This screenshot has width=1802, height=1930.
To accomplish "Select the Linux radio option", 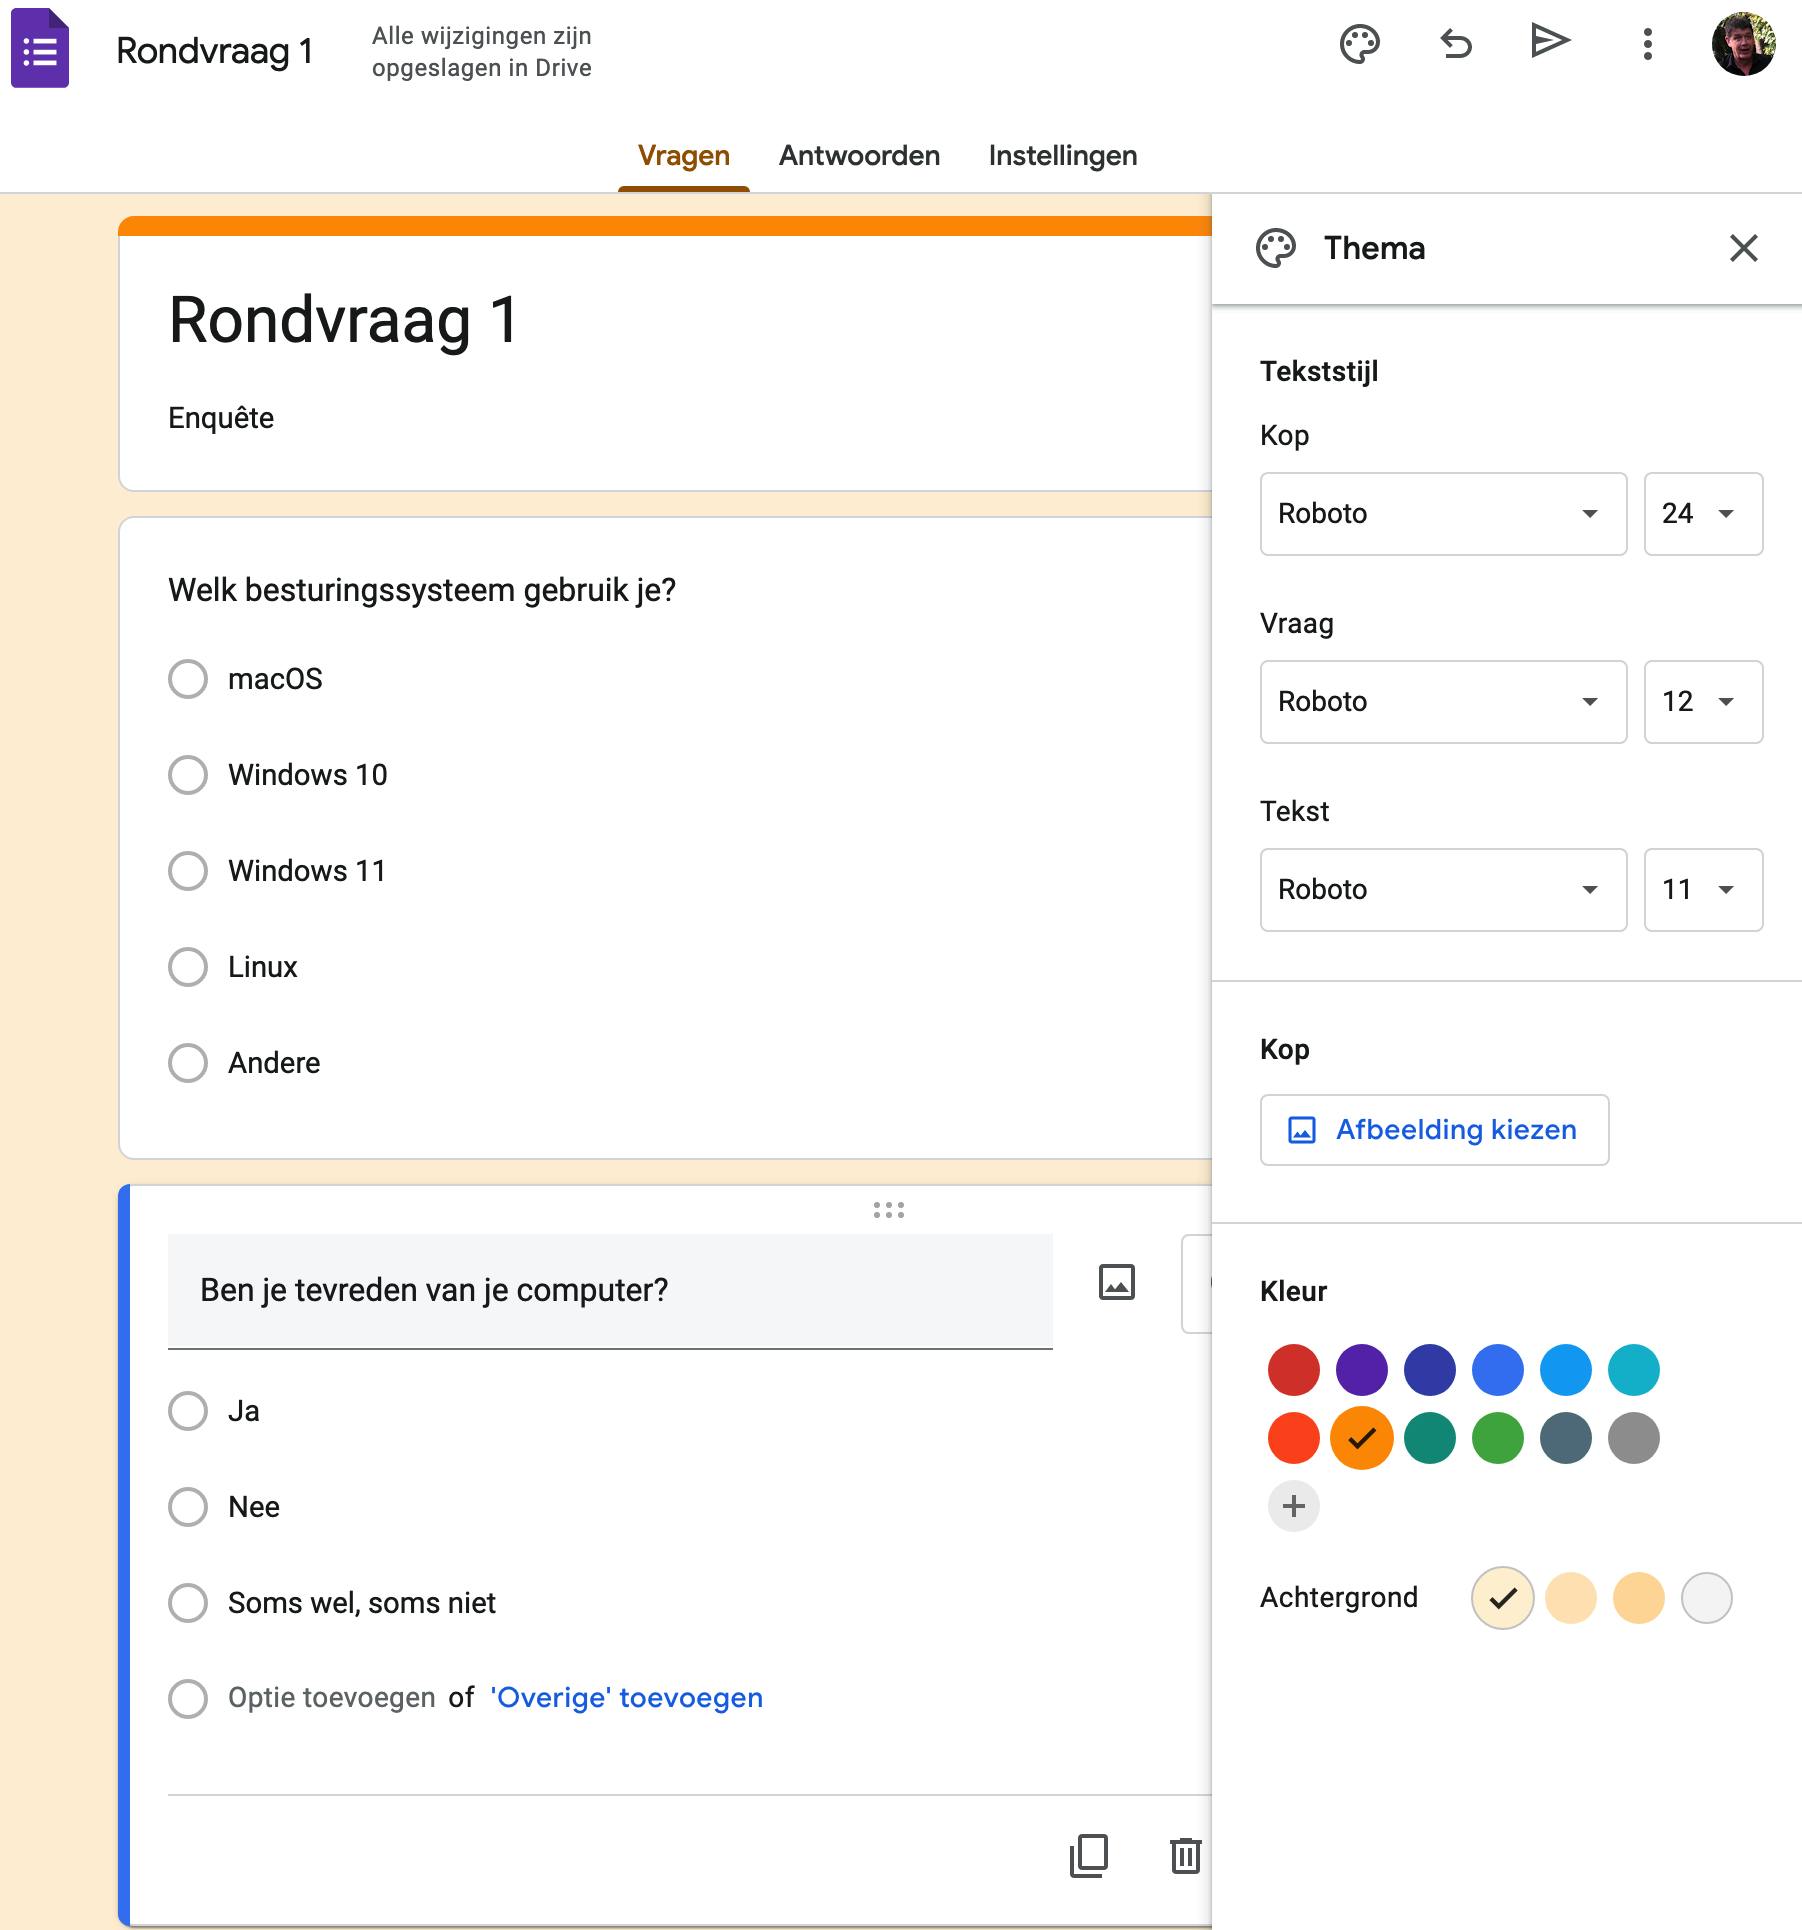I will tap(188, 967).
